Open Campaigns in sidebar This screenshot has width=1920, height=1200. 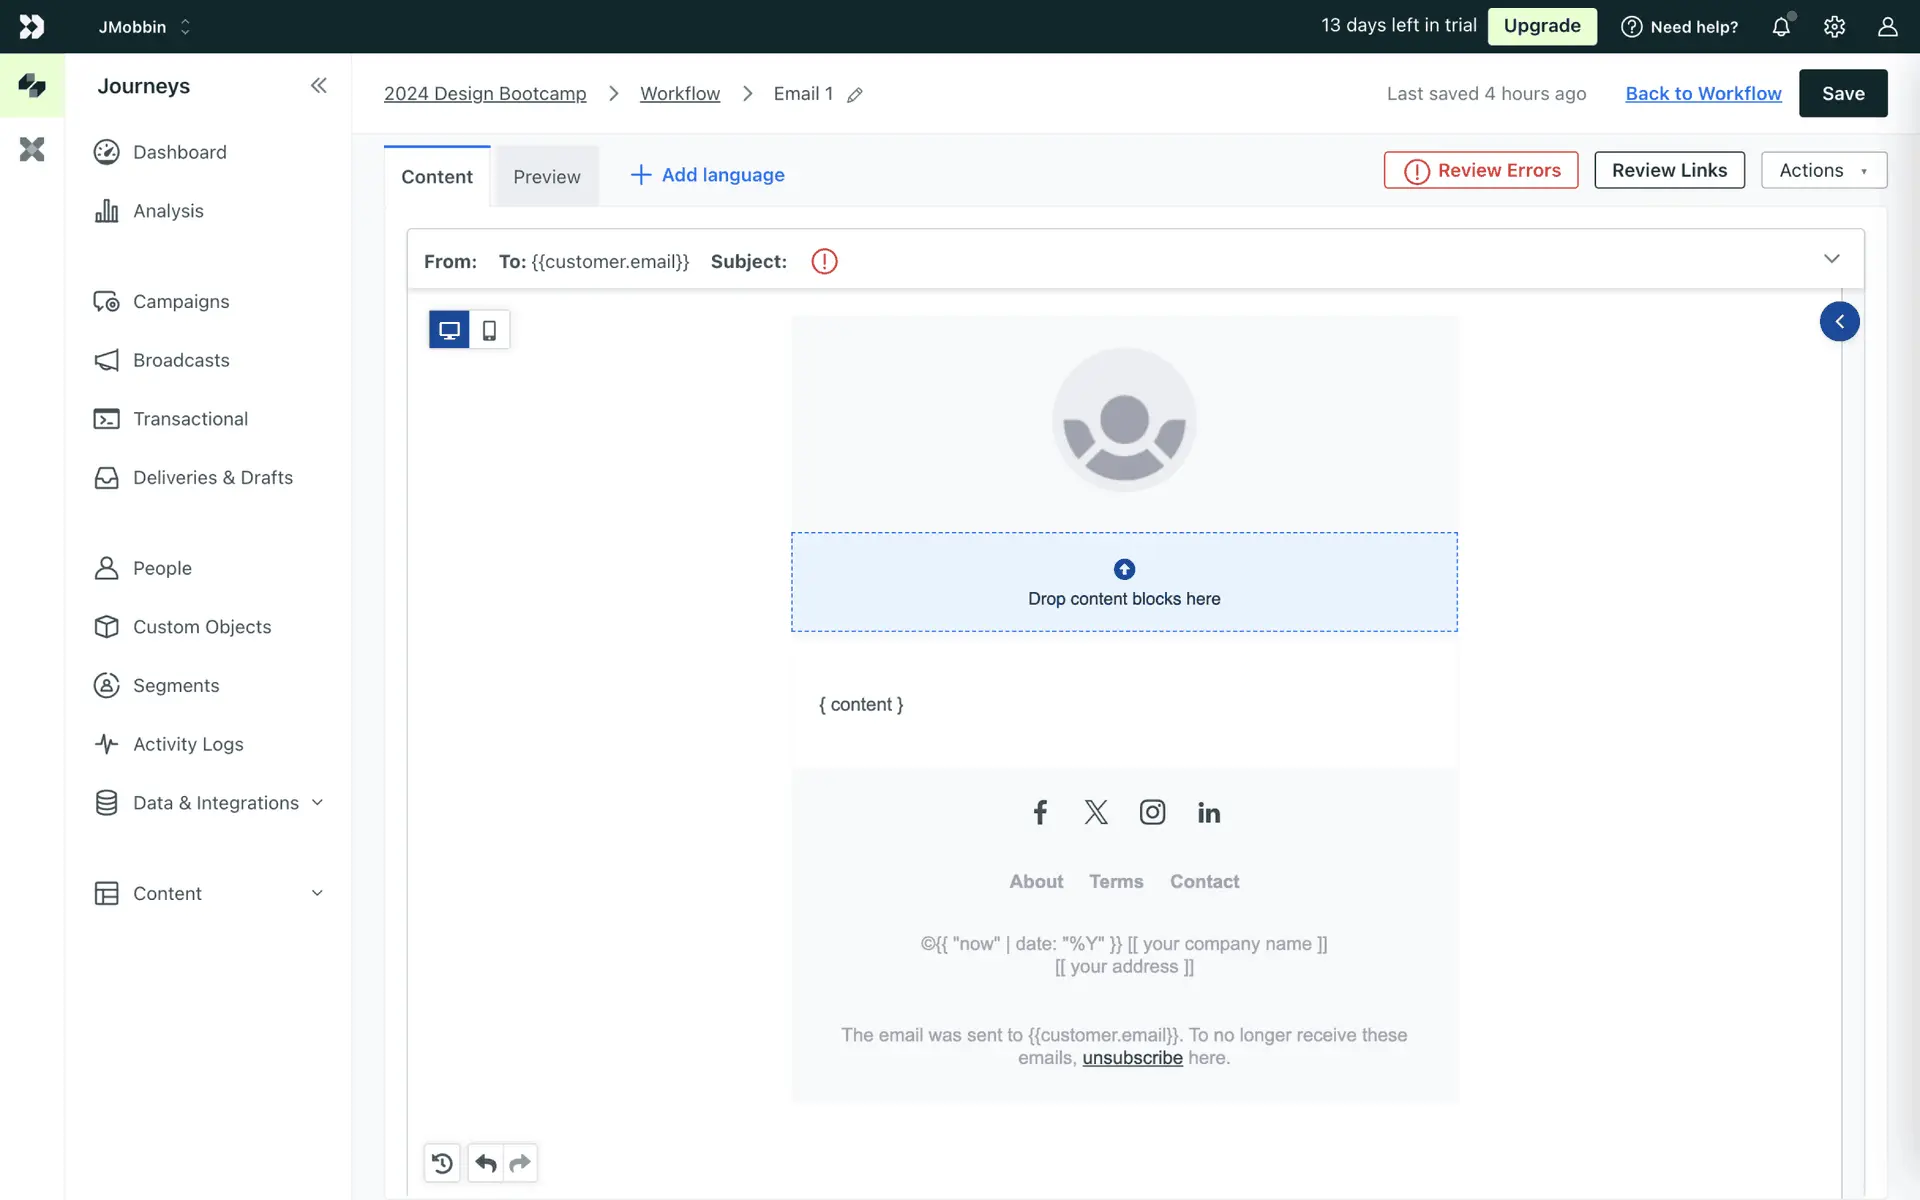click(x=181, y=302)
